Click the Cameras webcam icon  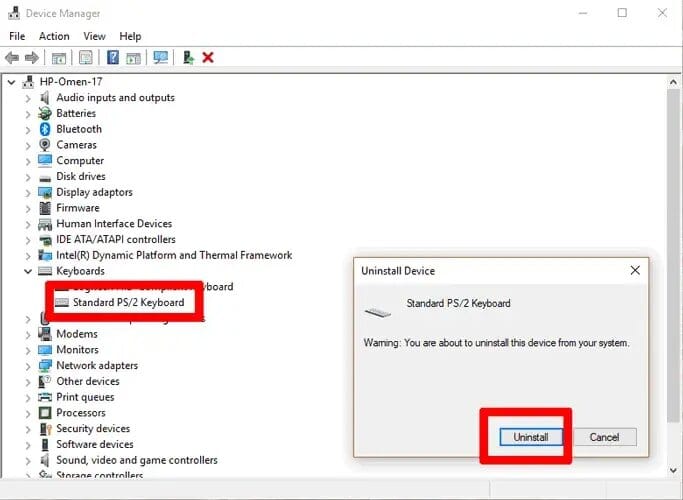coord(44,145)
